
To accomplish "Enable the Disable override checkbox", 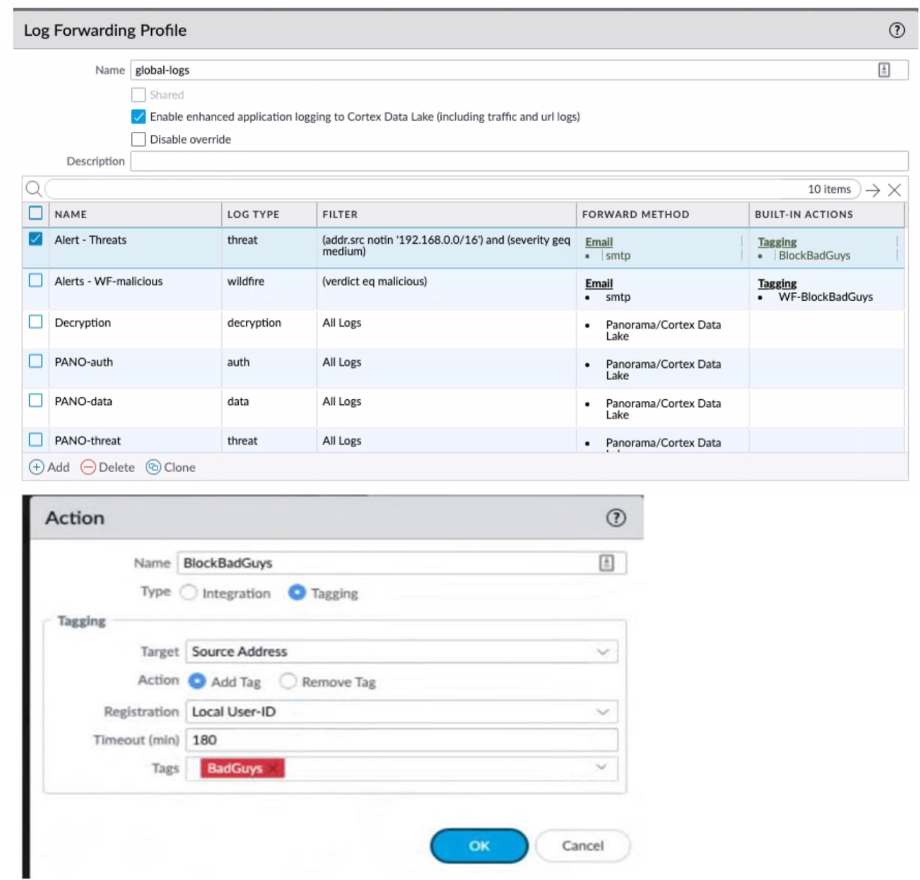I will 139,139.
